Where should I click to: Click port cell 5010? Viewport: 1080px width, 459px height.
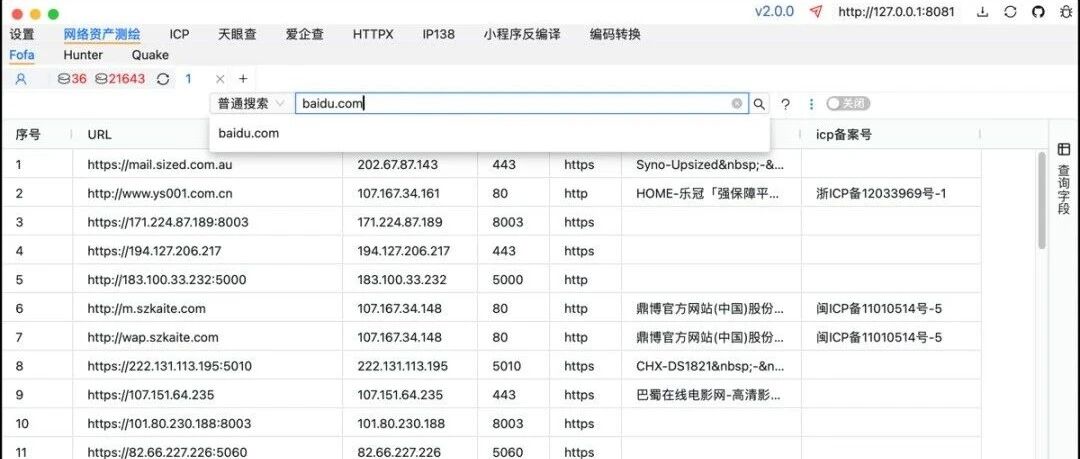click(507, 366)
